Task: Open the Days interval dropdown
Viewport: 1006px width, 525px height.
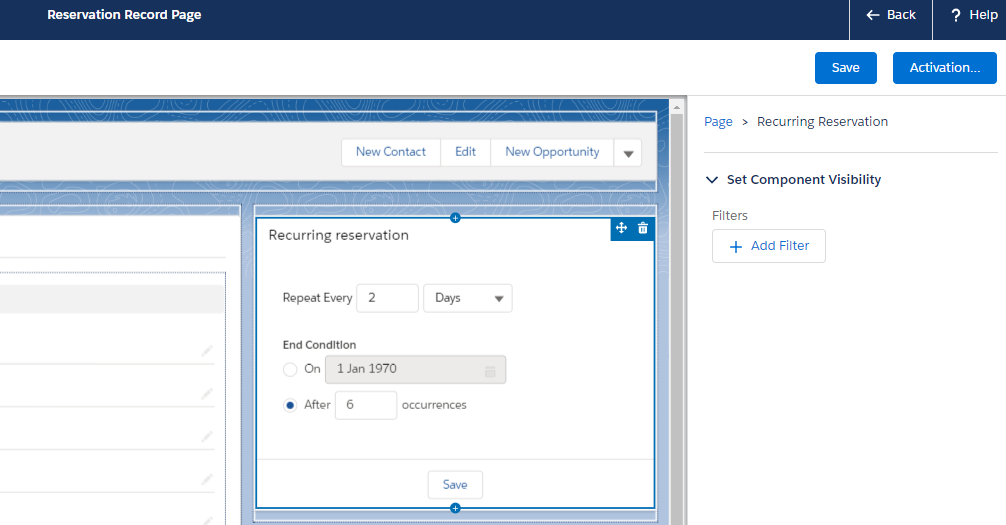Action: 467,298
